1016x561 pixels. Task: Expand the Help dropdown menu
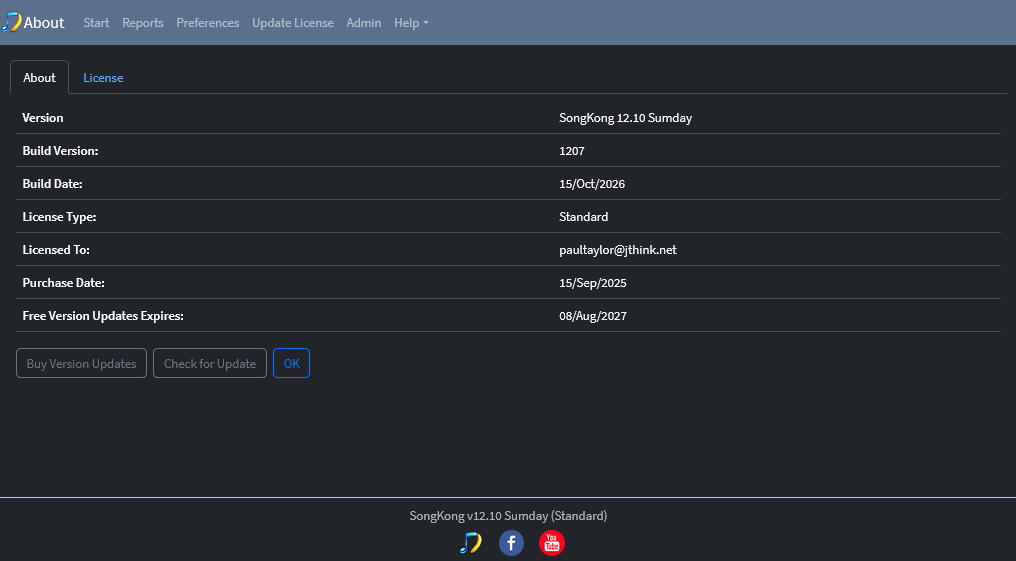(x=411, y=23)
